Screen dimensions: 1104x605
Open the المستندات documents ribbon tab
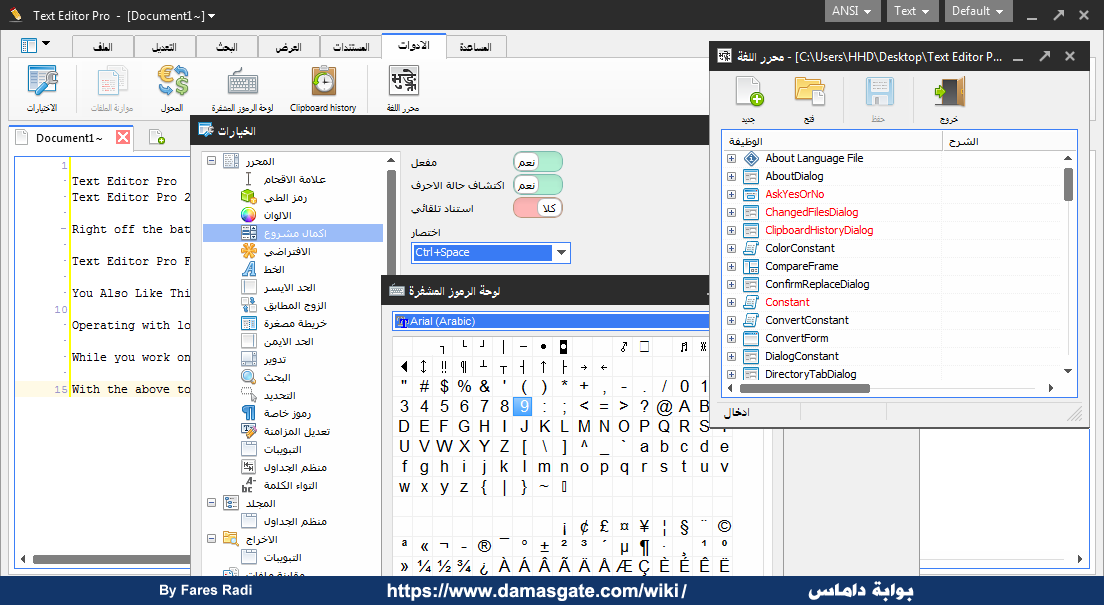(x=351, y=46)
